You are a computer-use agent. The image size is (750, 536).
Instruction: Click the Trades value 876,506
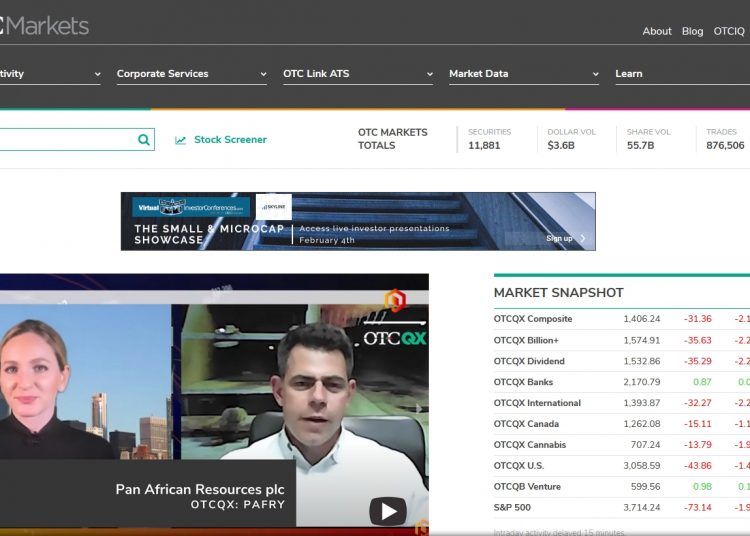[x=725, y=145]
